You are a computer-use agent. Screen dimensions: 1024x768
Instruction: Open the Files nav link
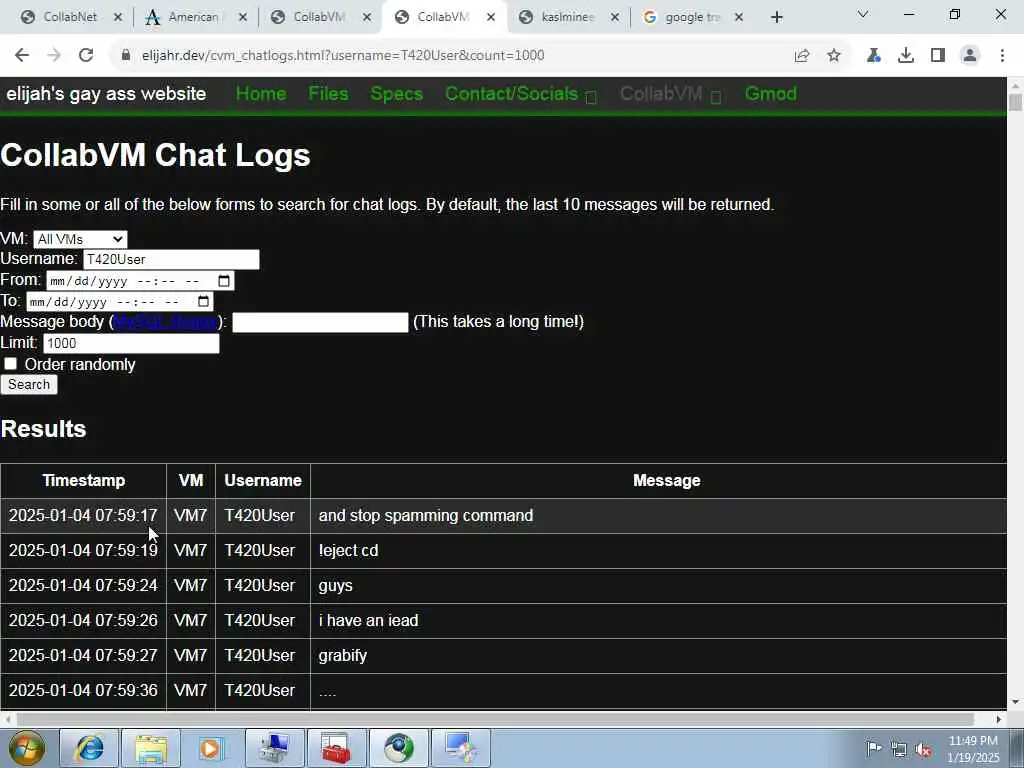(328, 94)
